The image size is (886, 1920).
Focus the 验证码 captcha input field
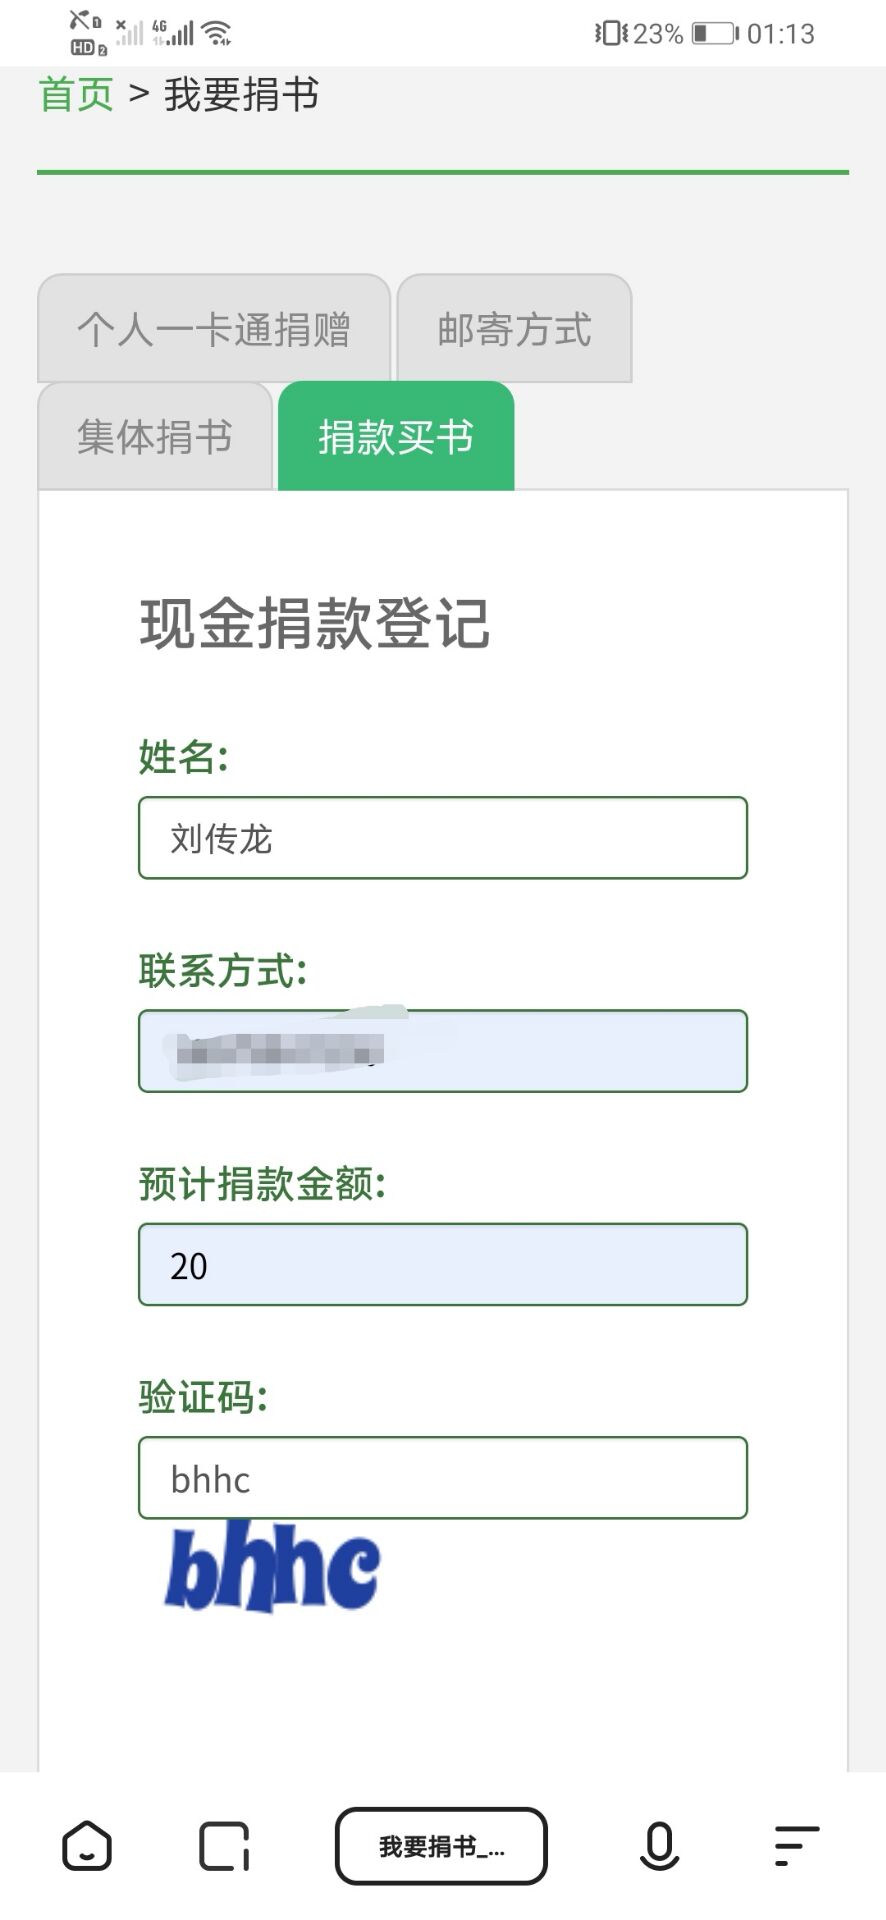[443, 1478]
